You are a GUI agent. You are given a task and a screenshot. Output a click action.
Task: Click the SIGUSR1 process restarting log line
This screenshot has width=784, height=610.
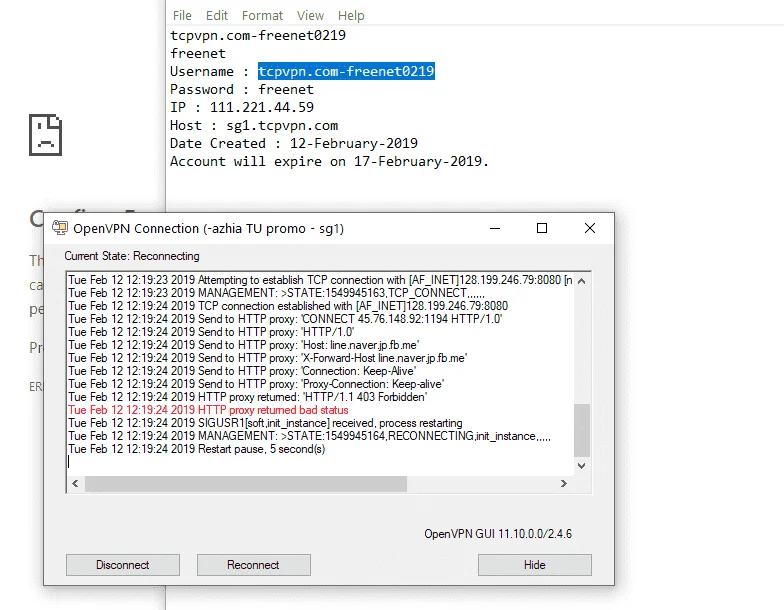[265, 423]
